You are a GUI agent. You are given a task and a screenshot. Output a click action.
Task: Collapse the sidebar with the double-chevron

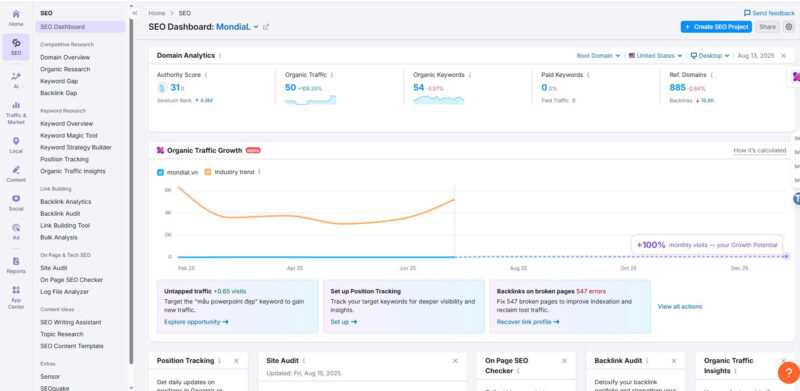tap(135, 13)
